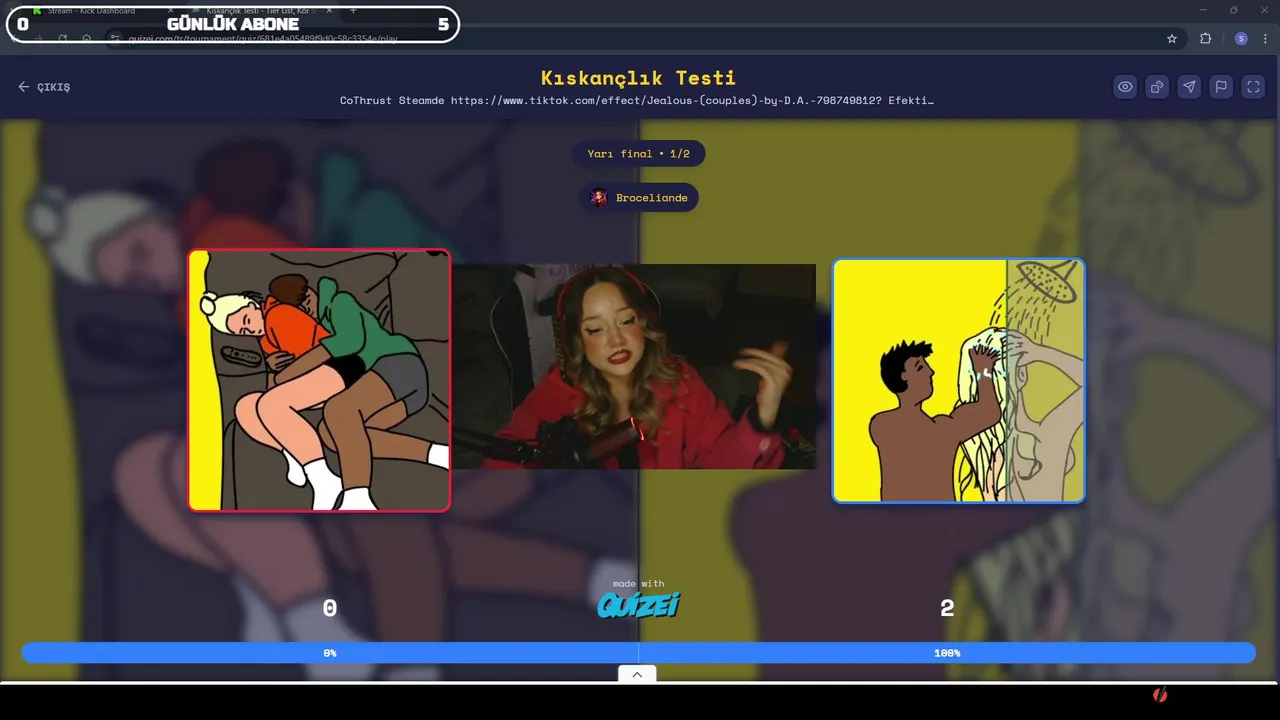Open the Chrome three-dot menu
This screenshot has width=1280, height=720.
tap(1266, 39)
